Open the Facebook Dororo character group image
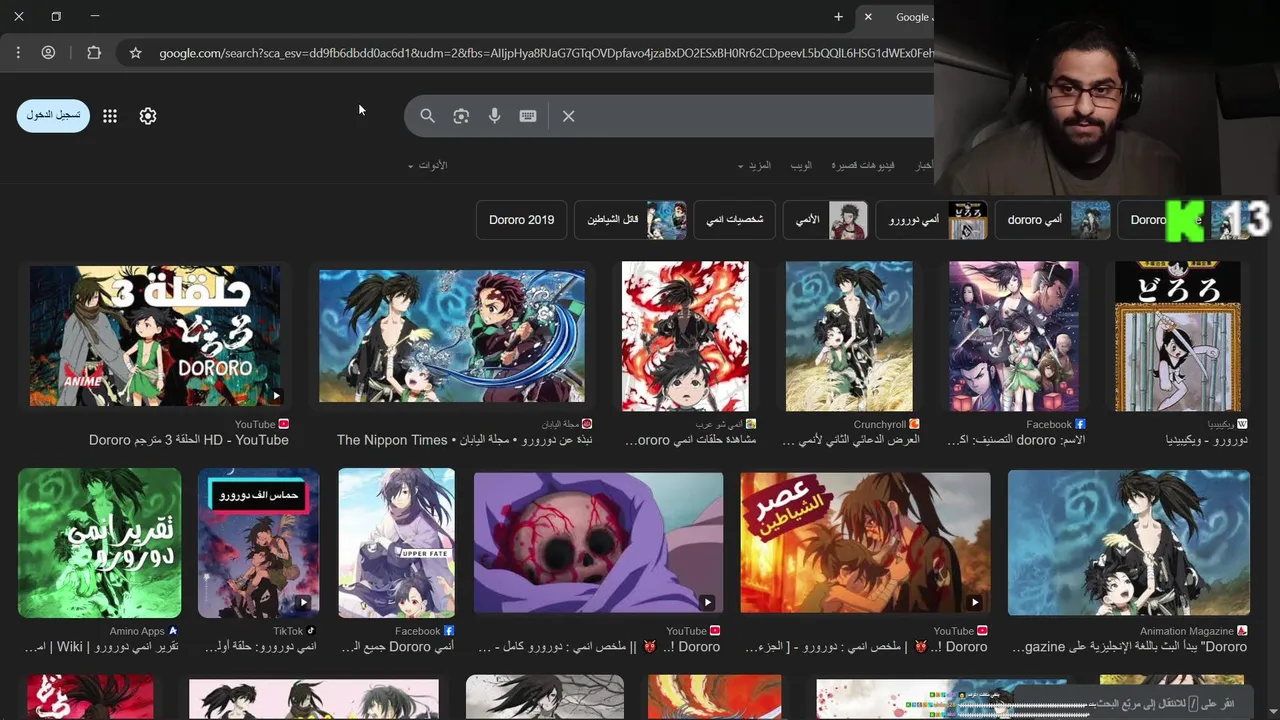Screen dimensions: 1280x720 [1014, 336]
